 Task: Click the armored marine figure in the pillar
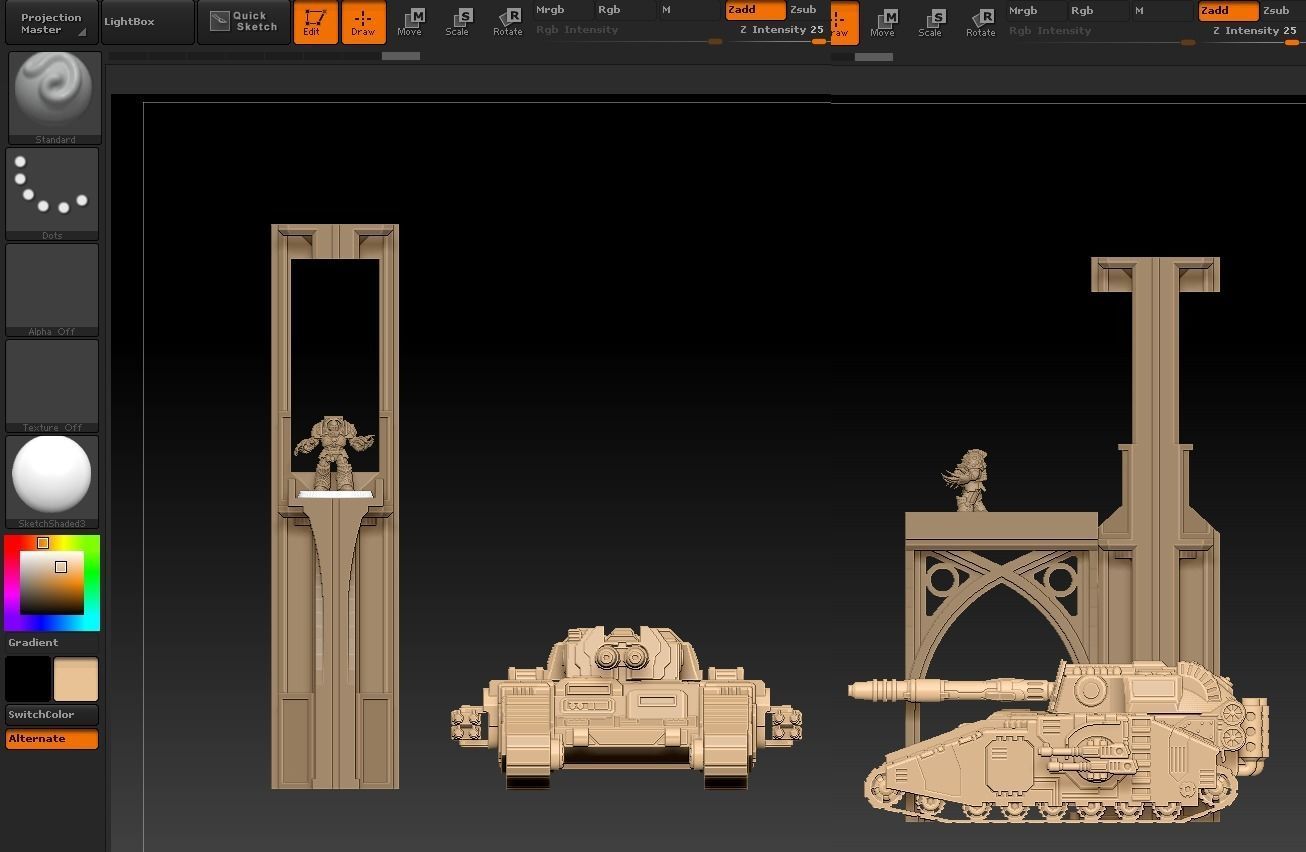[333, 453]
